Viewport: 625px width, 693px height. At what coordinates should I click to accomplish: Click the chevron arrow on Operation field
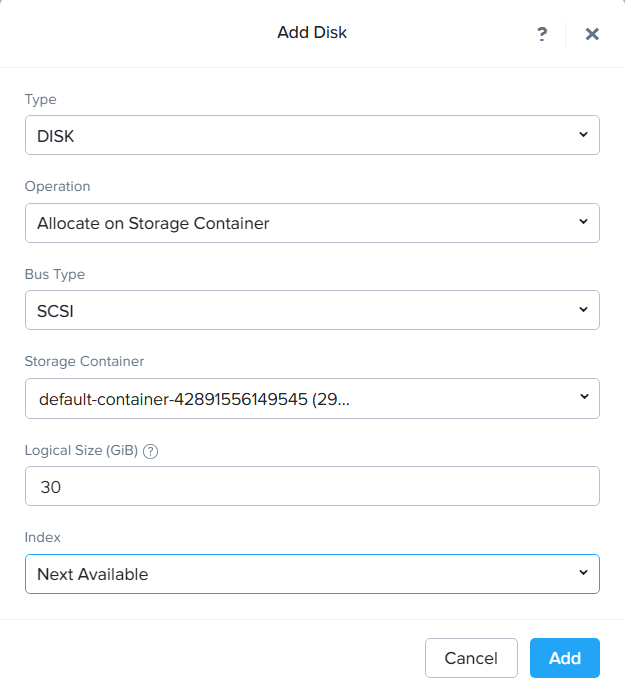[x=583, y=222]
